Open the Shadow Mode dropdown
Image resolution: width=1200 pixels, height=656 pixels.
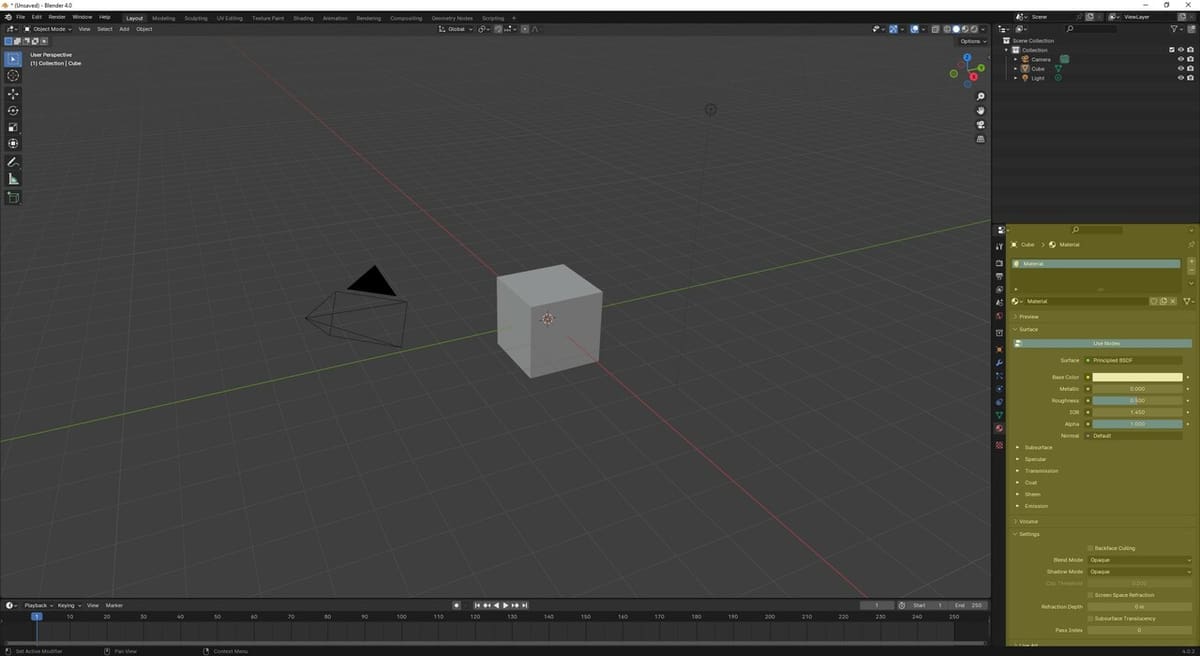[x=1139, y=571]
